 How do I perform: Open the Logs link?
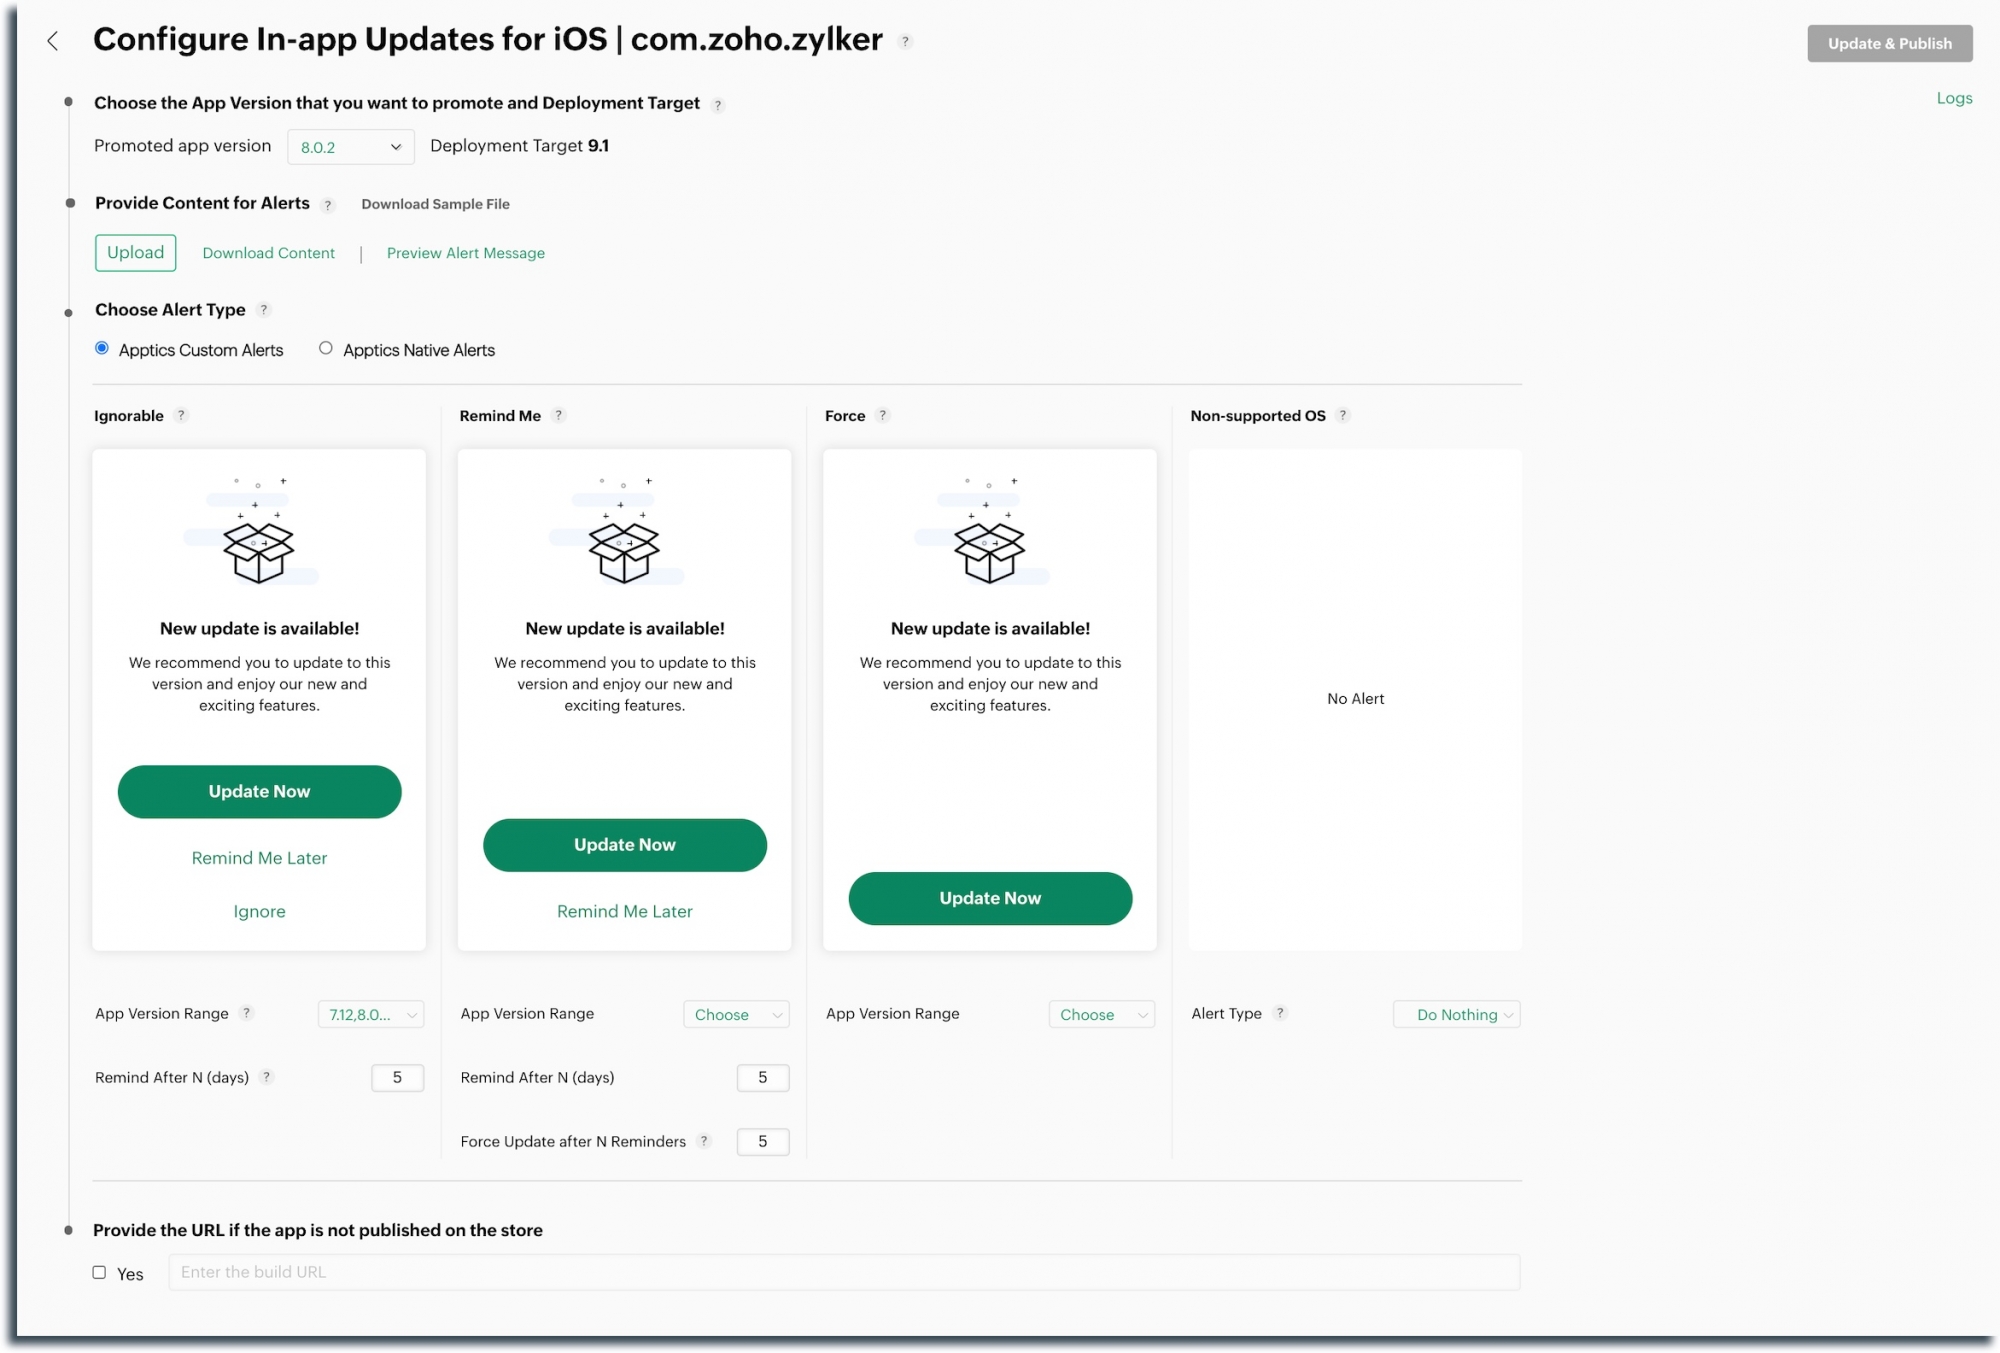[1953, 98]
